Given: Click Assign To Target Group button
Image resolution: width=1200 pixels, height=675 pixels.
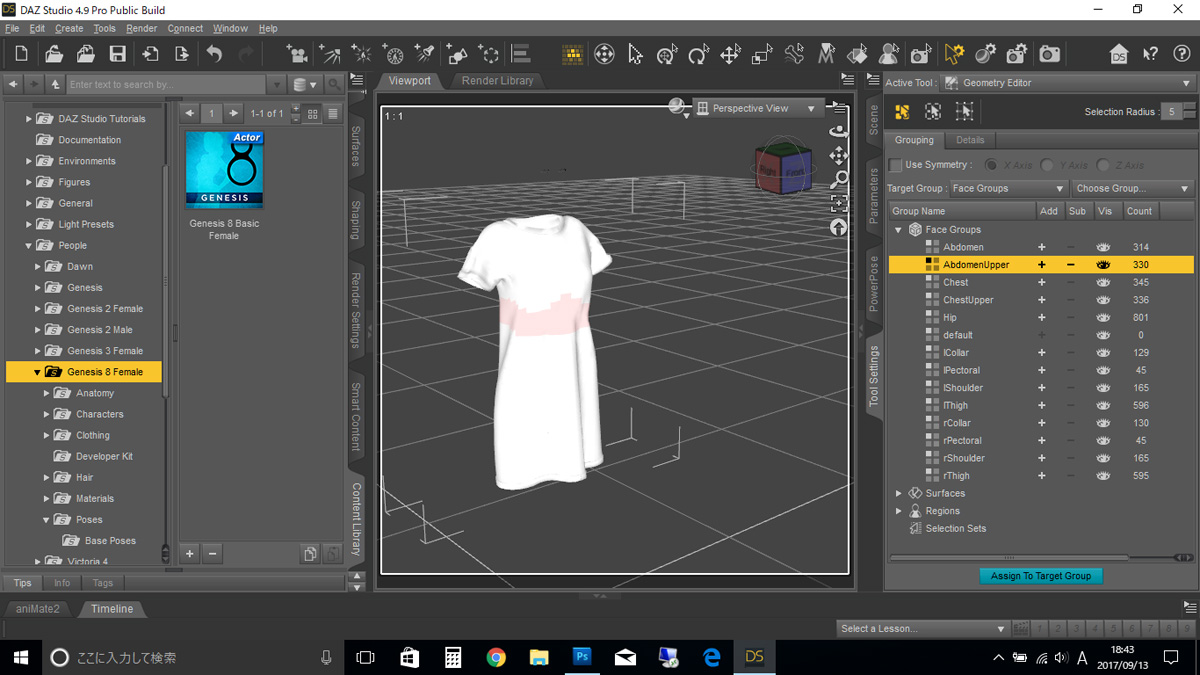Looking at the screenshot, I should [1040, 576].
